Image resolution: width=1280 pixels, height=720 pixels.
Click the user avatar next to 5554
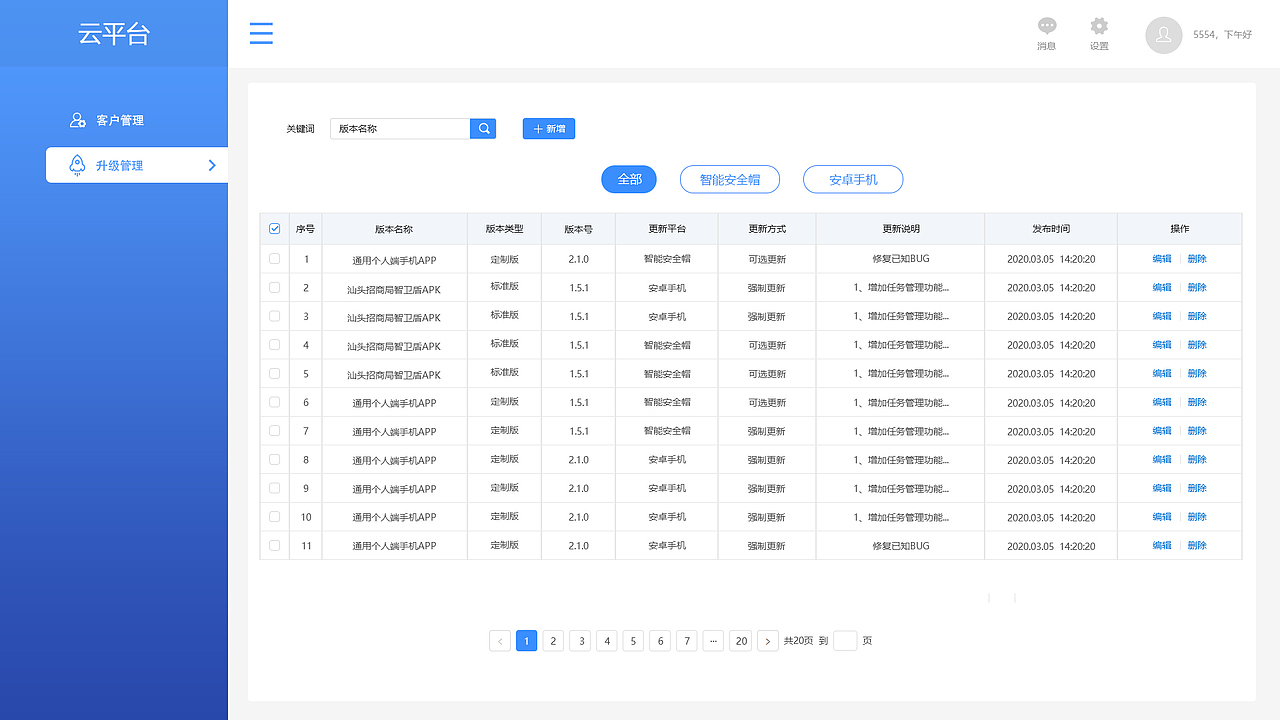[x=1163, y=34]
